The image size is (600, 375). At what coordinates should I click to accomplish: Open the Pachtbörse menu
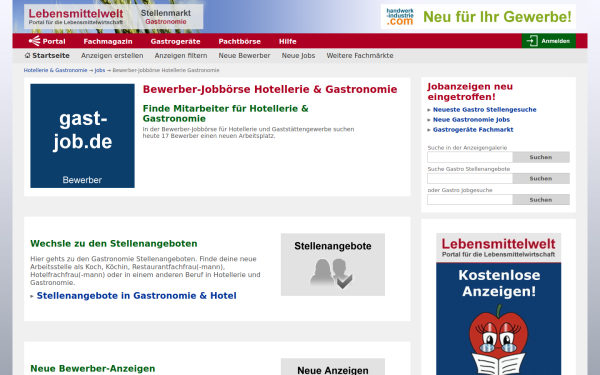240,41
